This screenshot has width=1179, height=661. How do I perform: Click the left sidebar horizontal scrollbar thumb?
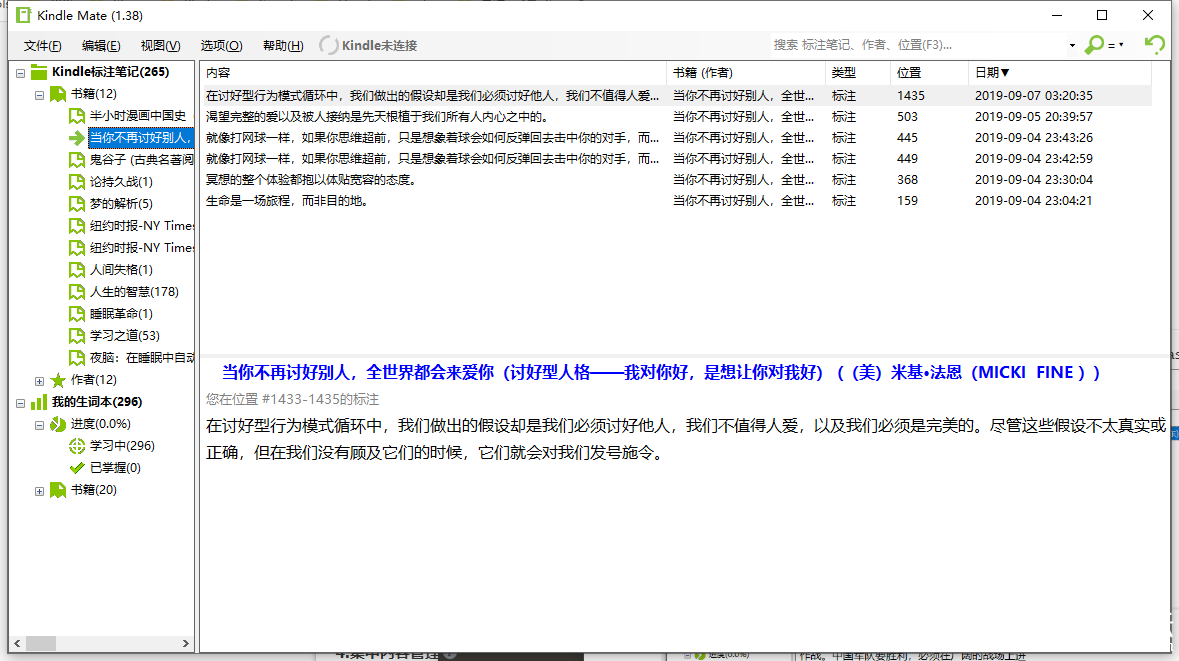(41, 644)
